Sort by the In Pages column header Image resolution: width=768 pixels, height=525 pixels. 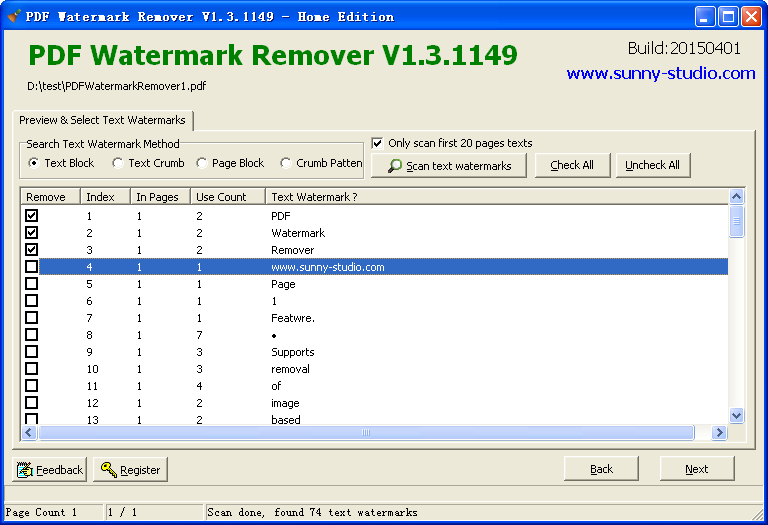pyautogui.click(x=160, y=196)
